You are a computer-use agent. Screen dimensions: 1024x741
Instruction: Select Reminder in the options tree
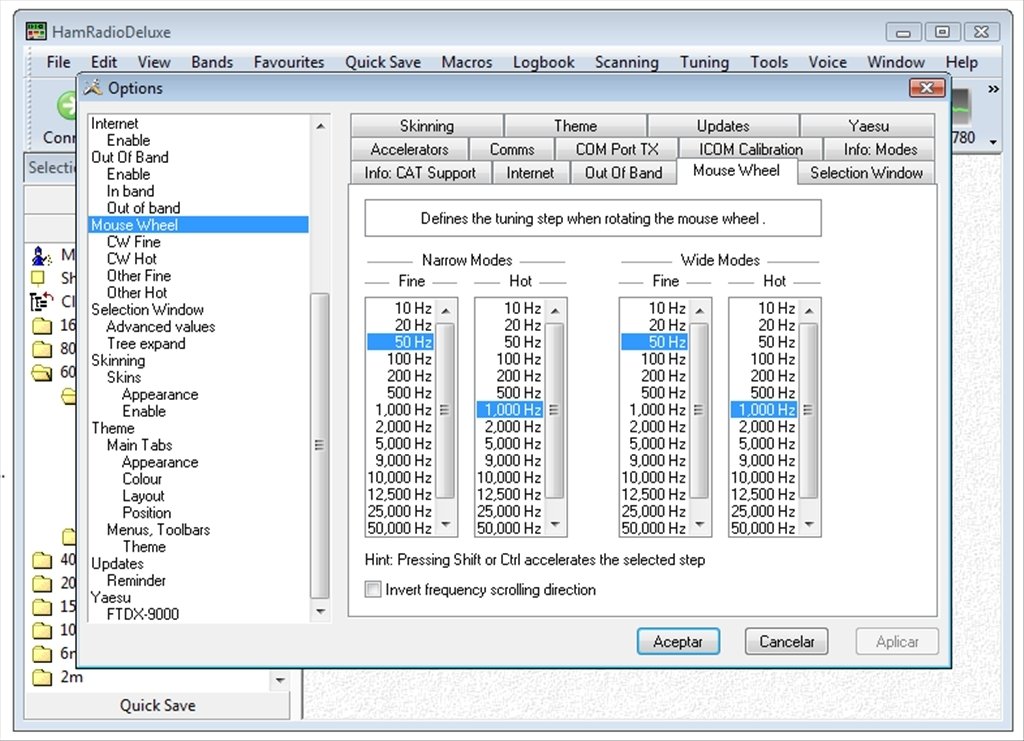[136, 580]
